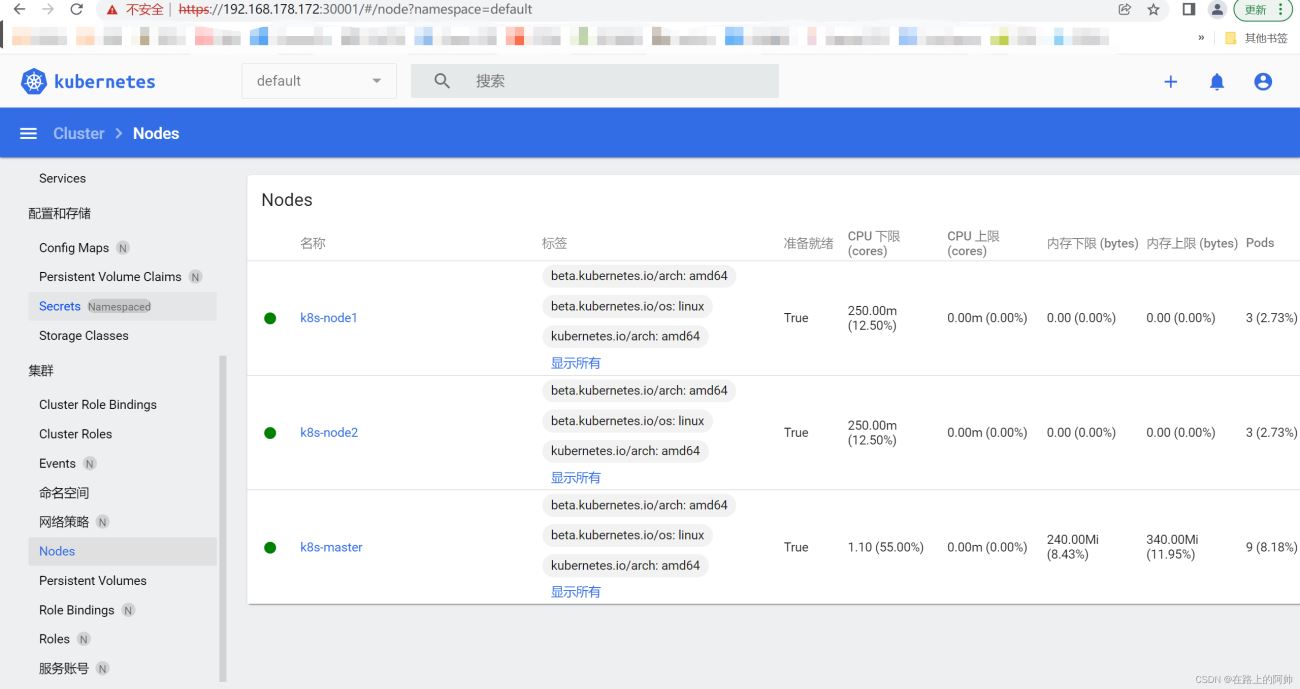Click the search magnifier icon
The height and width of the screenshot is (689, 1300).
point(442,81)
